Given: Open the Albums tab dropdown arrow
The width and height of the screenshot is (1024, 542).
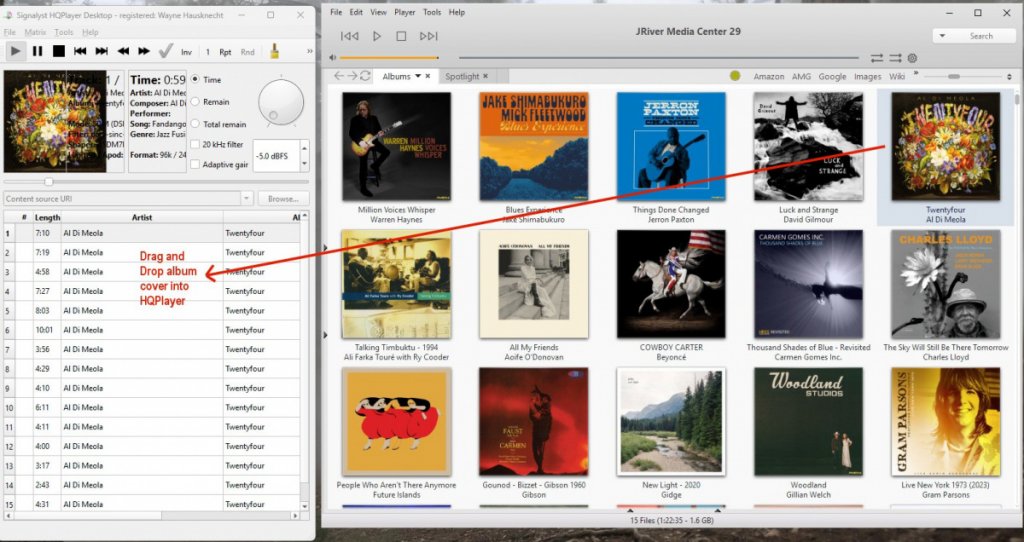Looking at the screenshot, I should pyautogui.click(x=417, y=76).
